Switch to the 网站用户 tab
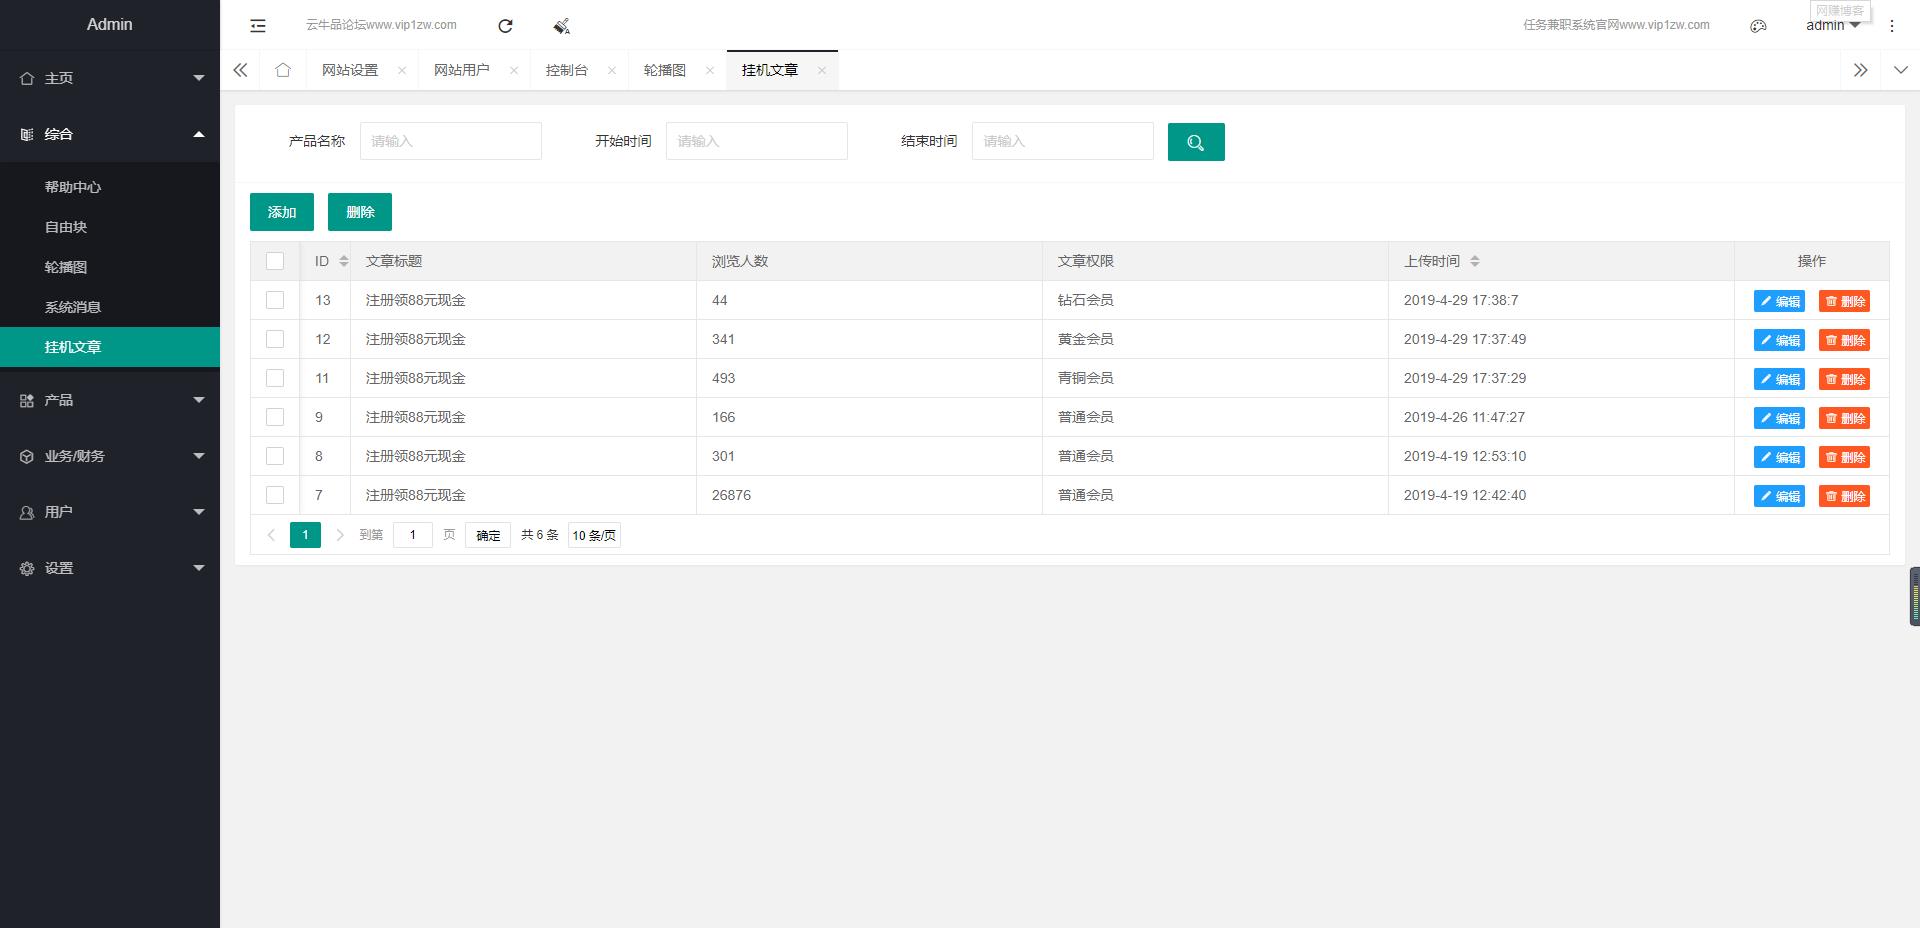 462,70
